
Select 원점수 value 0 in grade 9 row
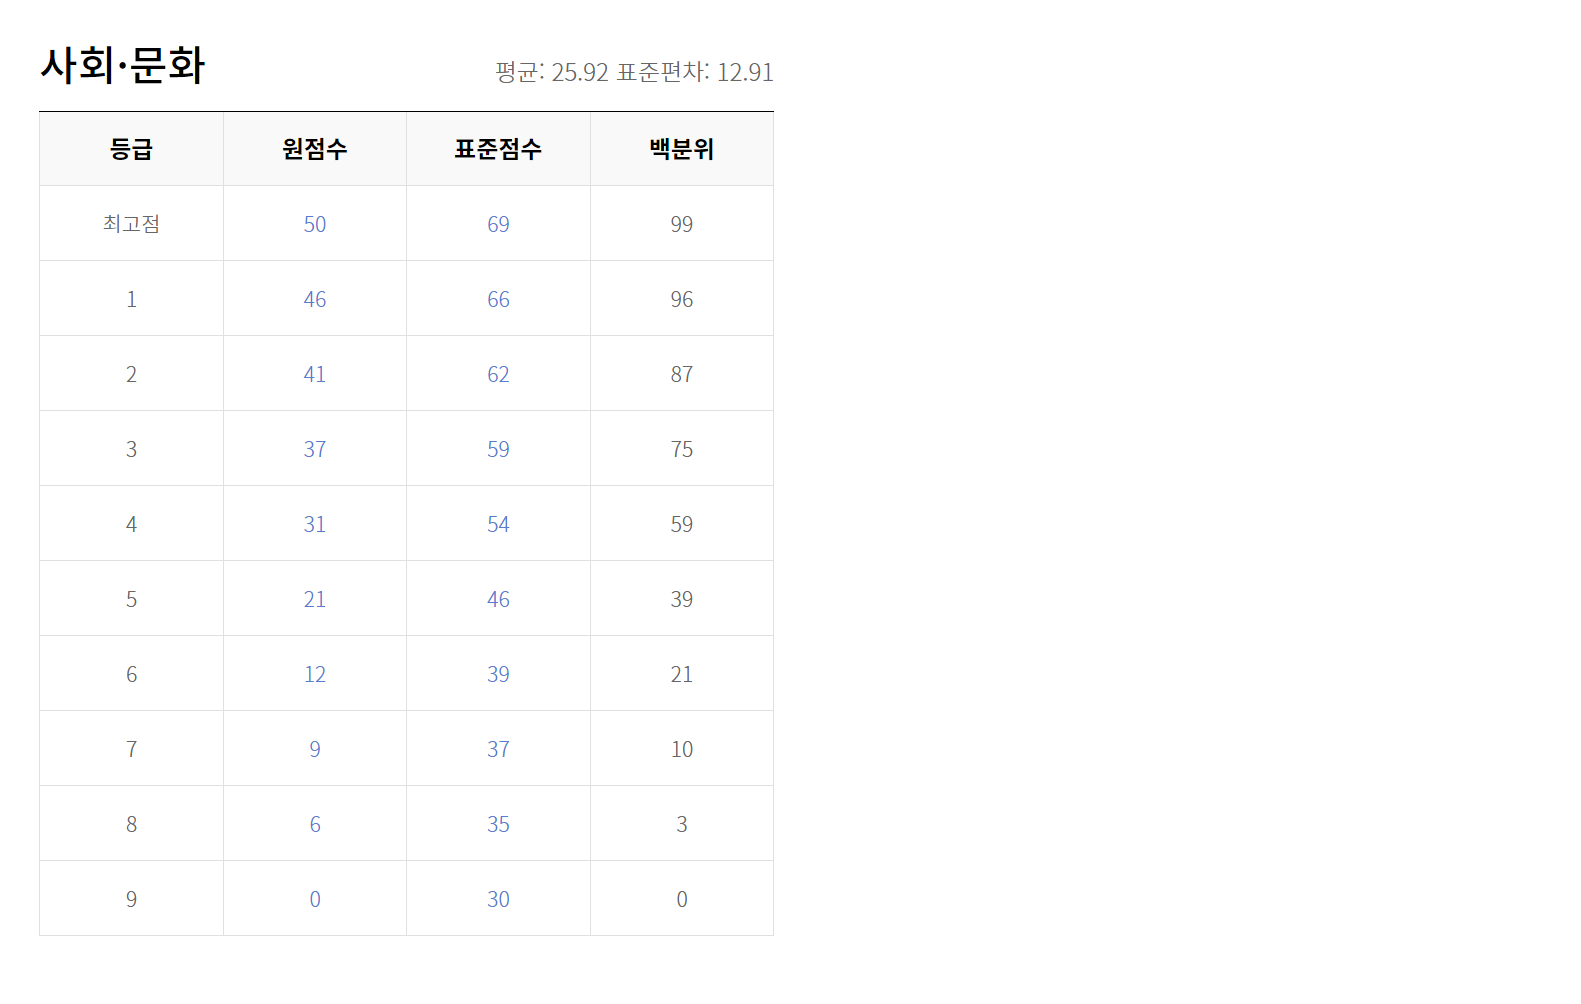[x=315, y=899]
